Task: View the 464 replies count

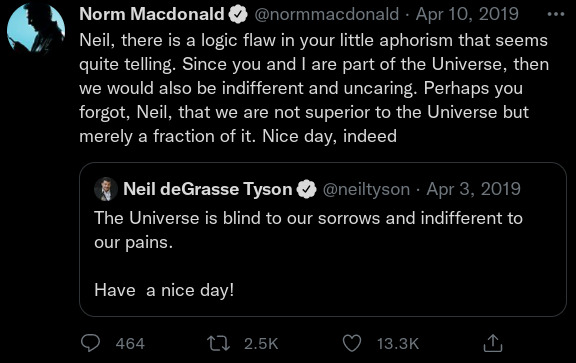Action: click(x=130, y=344)
